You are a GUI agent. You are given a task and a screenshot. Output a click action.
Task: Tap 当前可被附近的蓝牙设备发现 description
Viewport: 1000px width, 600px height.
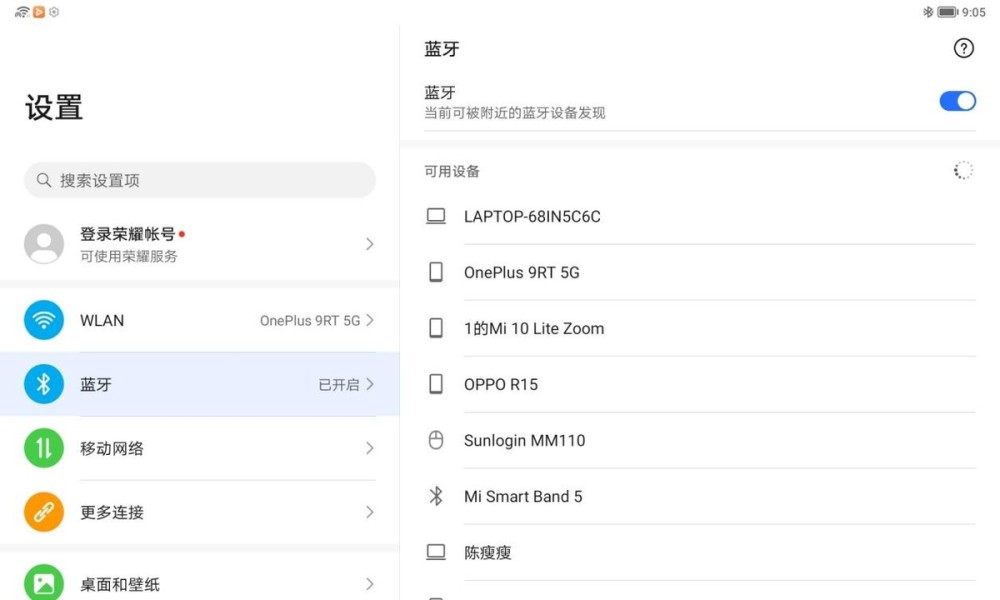point(515,113)
